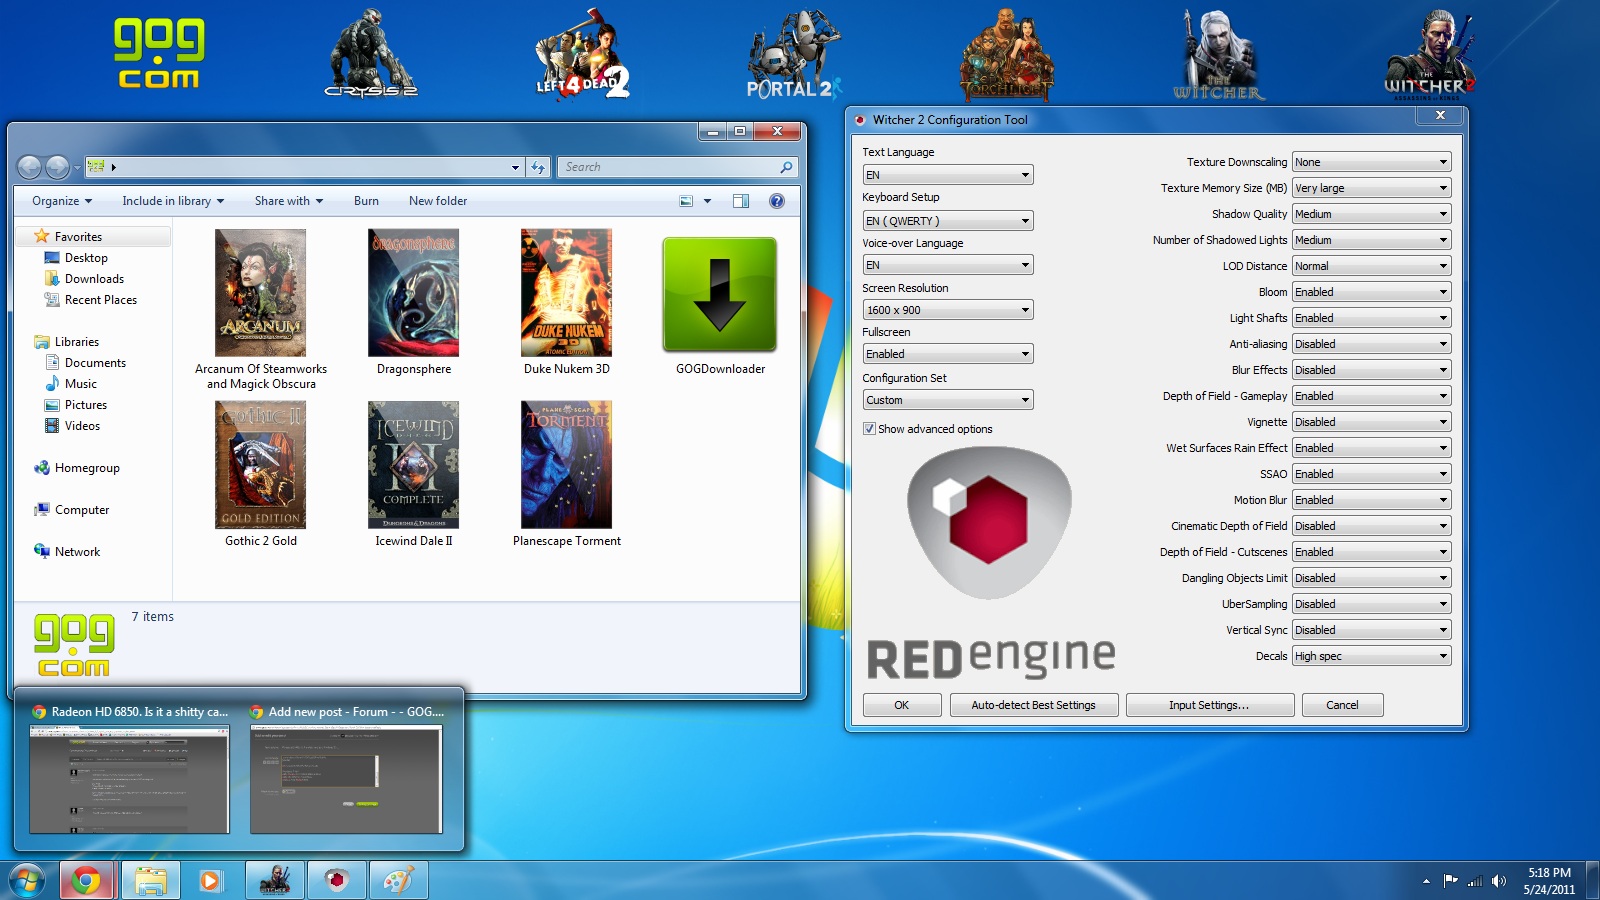Image resolution: width=1600 pixels, height=900 pixels.
Task: Select Documents under Libraries
Action: (x=95, y=363)
